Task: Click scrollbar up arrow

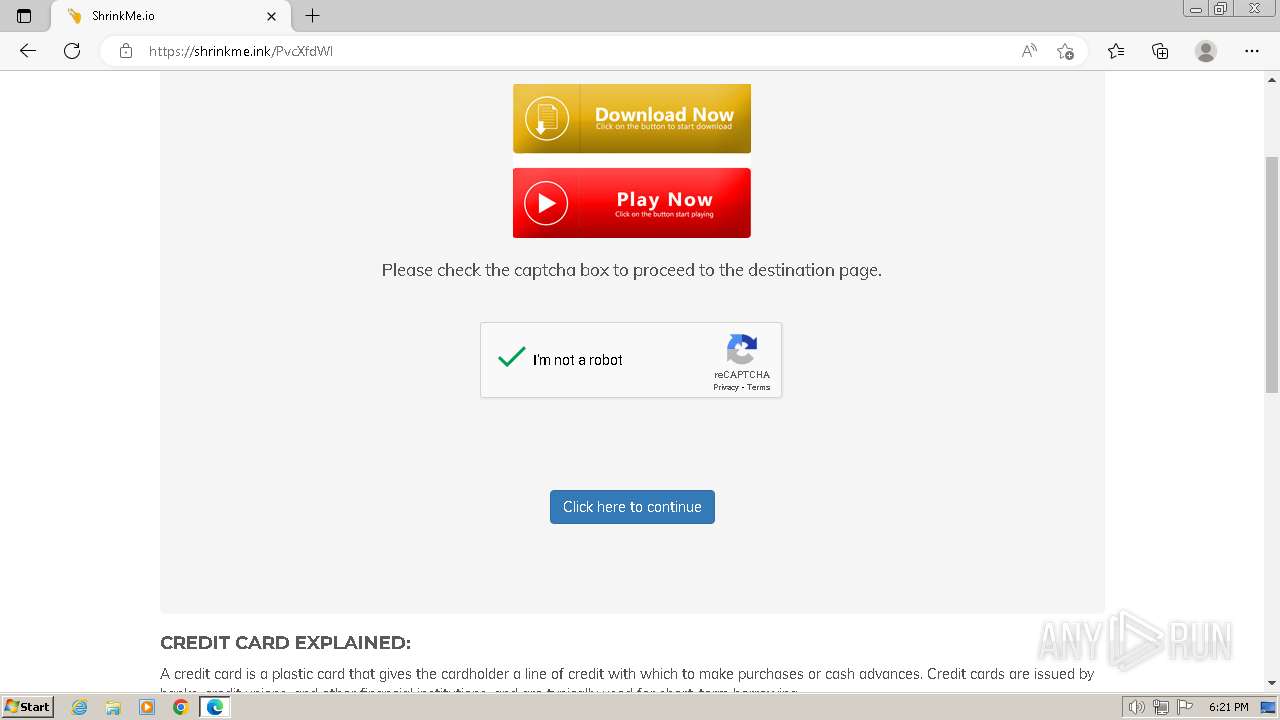Action: pos(1272,78)
